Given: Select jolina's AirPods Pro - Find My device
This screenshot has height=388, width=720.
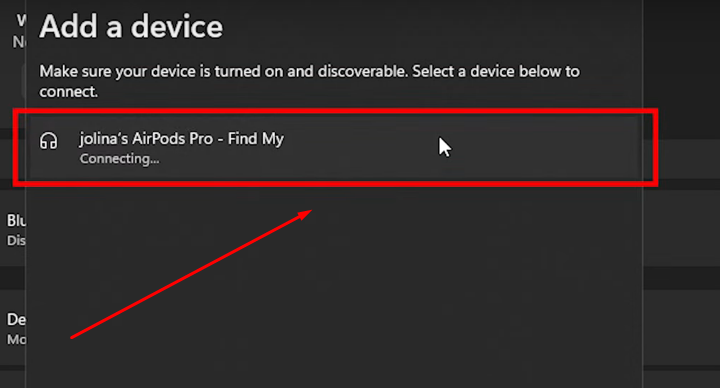Looking at the screenshot, I should click(x=335, y=147).
